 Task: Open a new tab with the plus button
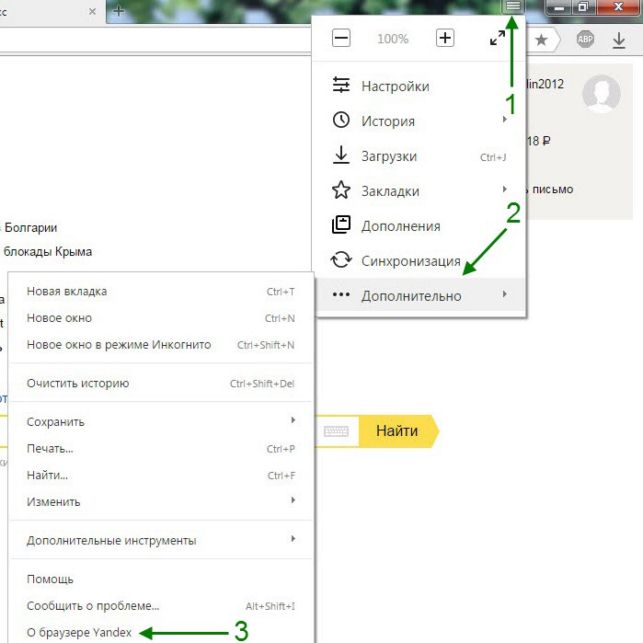point(118,11)
